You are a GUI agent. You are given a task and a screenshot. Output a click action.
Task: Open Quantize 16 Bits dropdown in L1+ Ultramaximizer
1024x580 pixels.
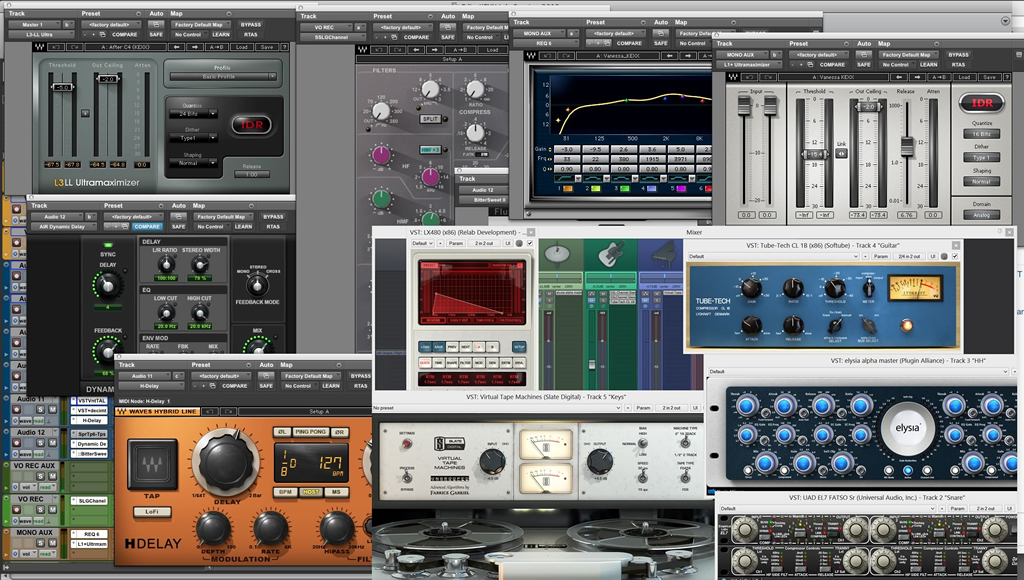tap(981, 134)
